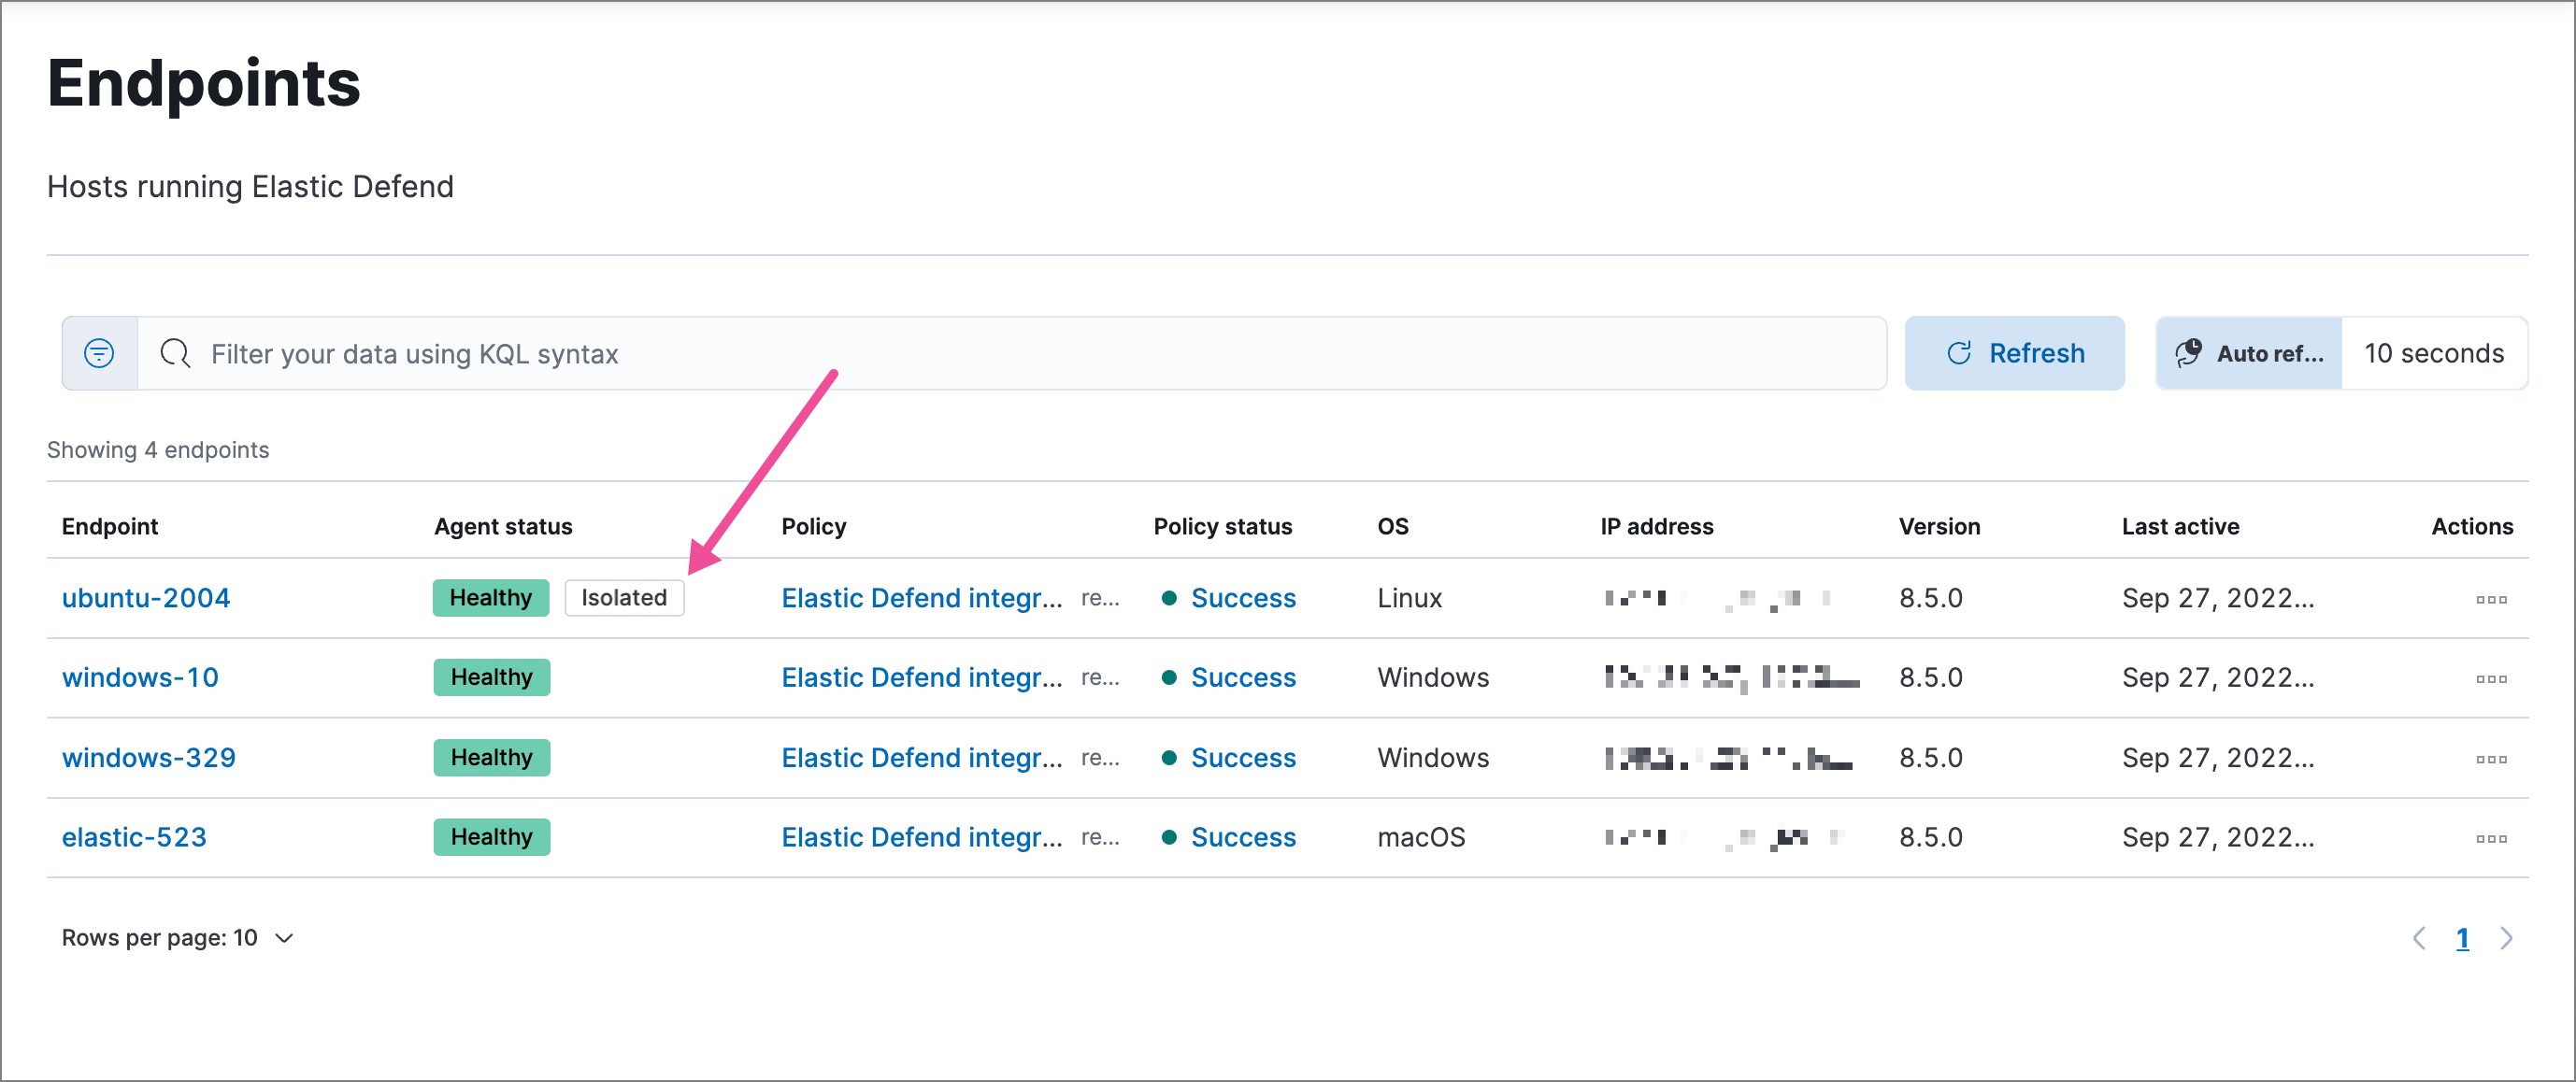Viewport: 2576px width, 1082px height.
Task: Open the Elastic Defend integration policy for windows-10
Action: pyautogui.click(x=921, y=677)
